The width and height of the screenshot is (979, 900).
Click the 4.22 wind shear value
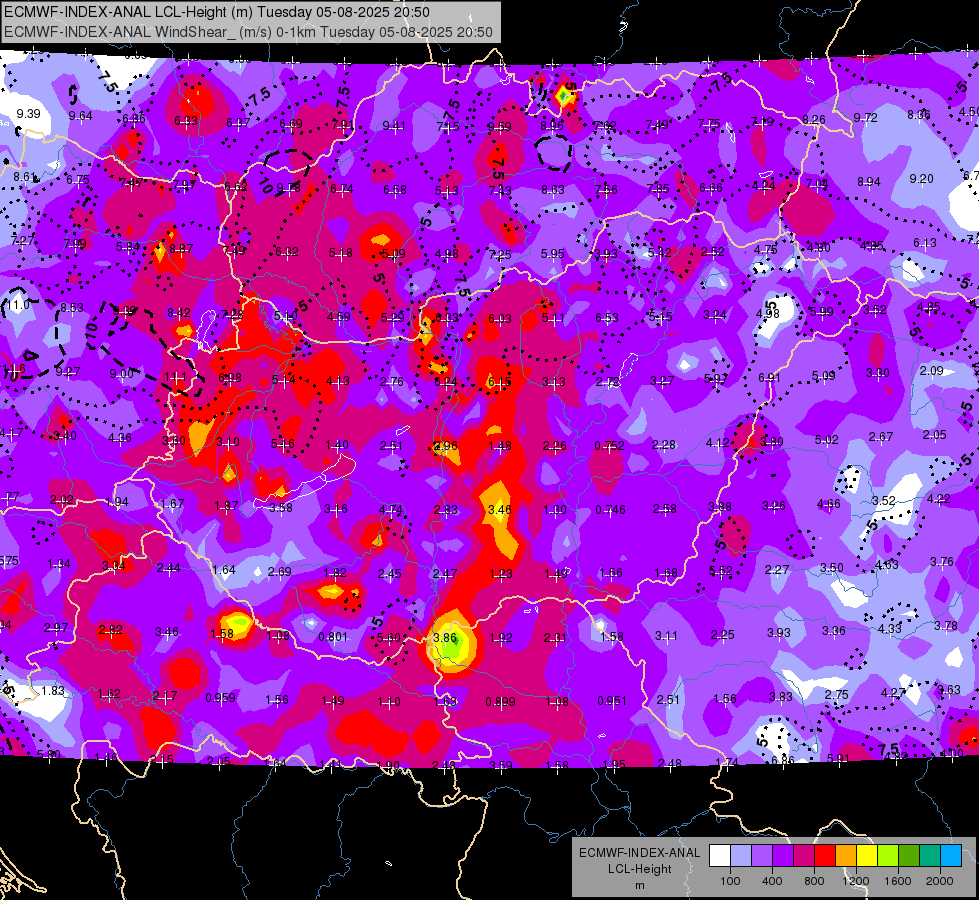(938, 498)
